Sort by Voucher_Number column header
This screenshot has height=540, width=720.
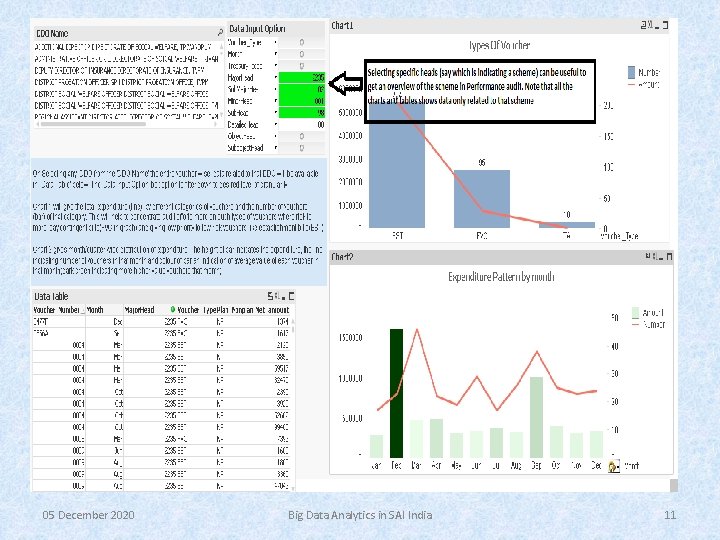click(x=58, y=310)
